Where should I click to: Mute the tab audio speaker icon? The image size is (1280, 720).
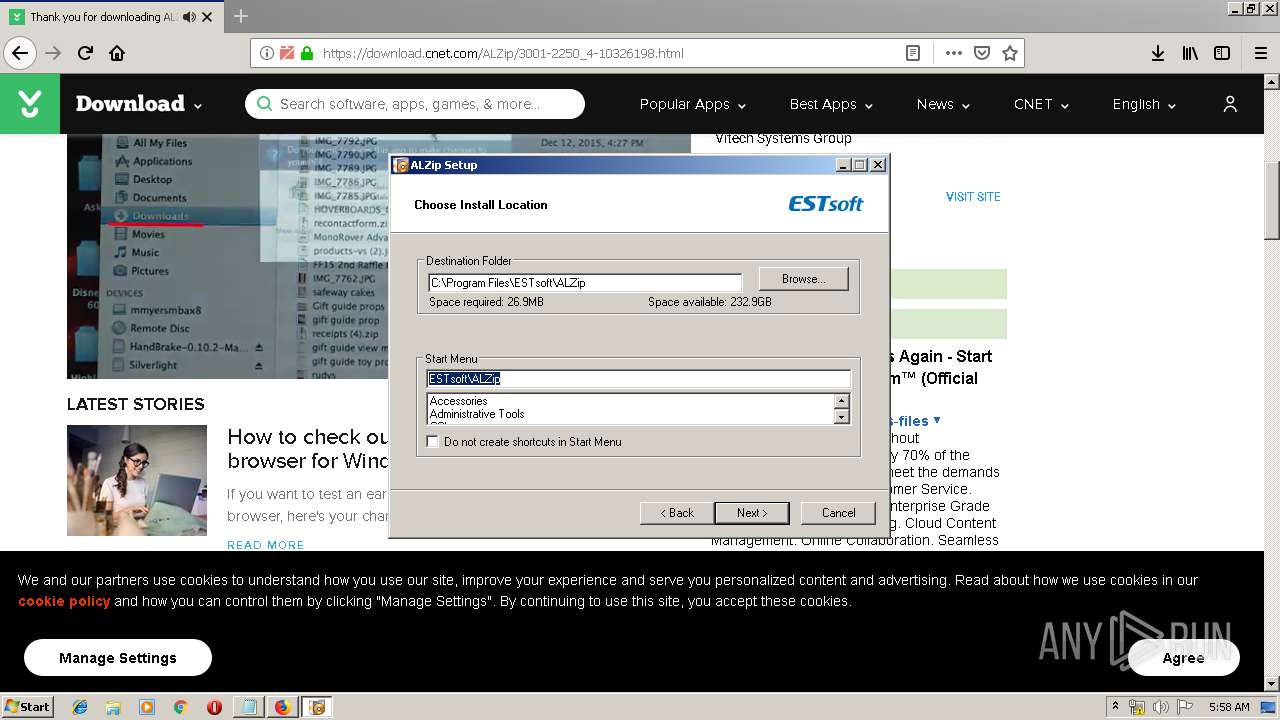189,17
